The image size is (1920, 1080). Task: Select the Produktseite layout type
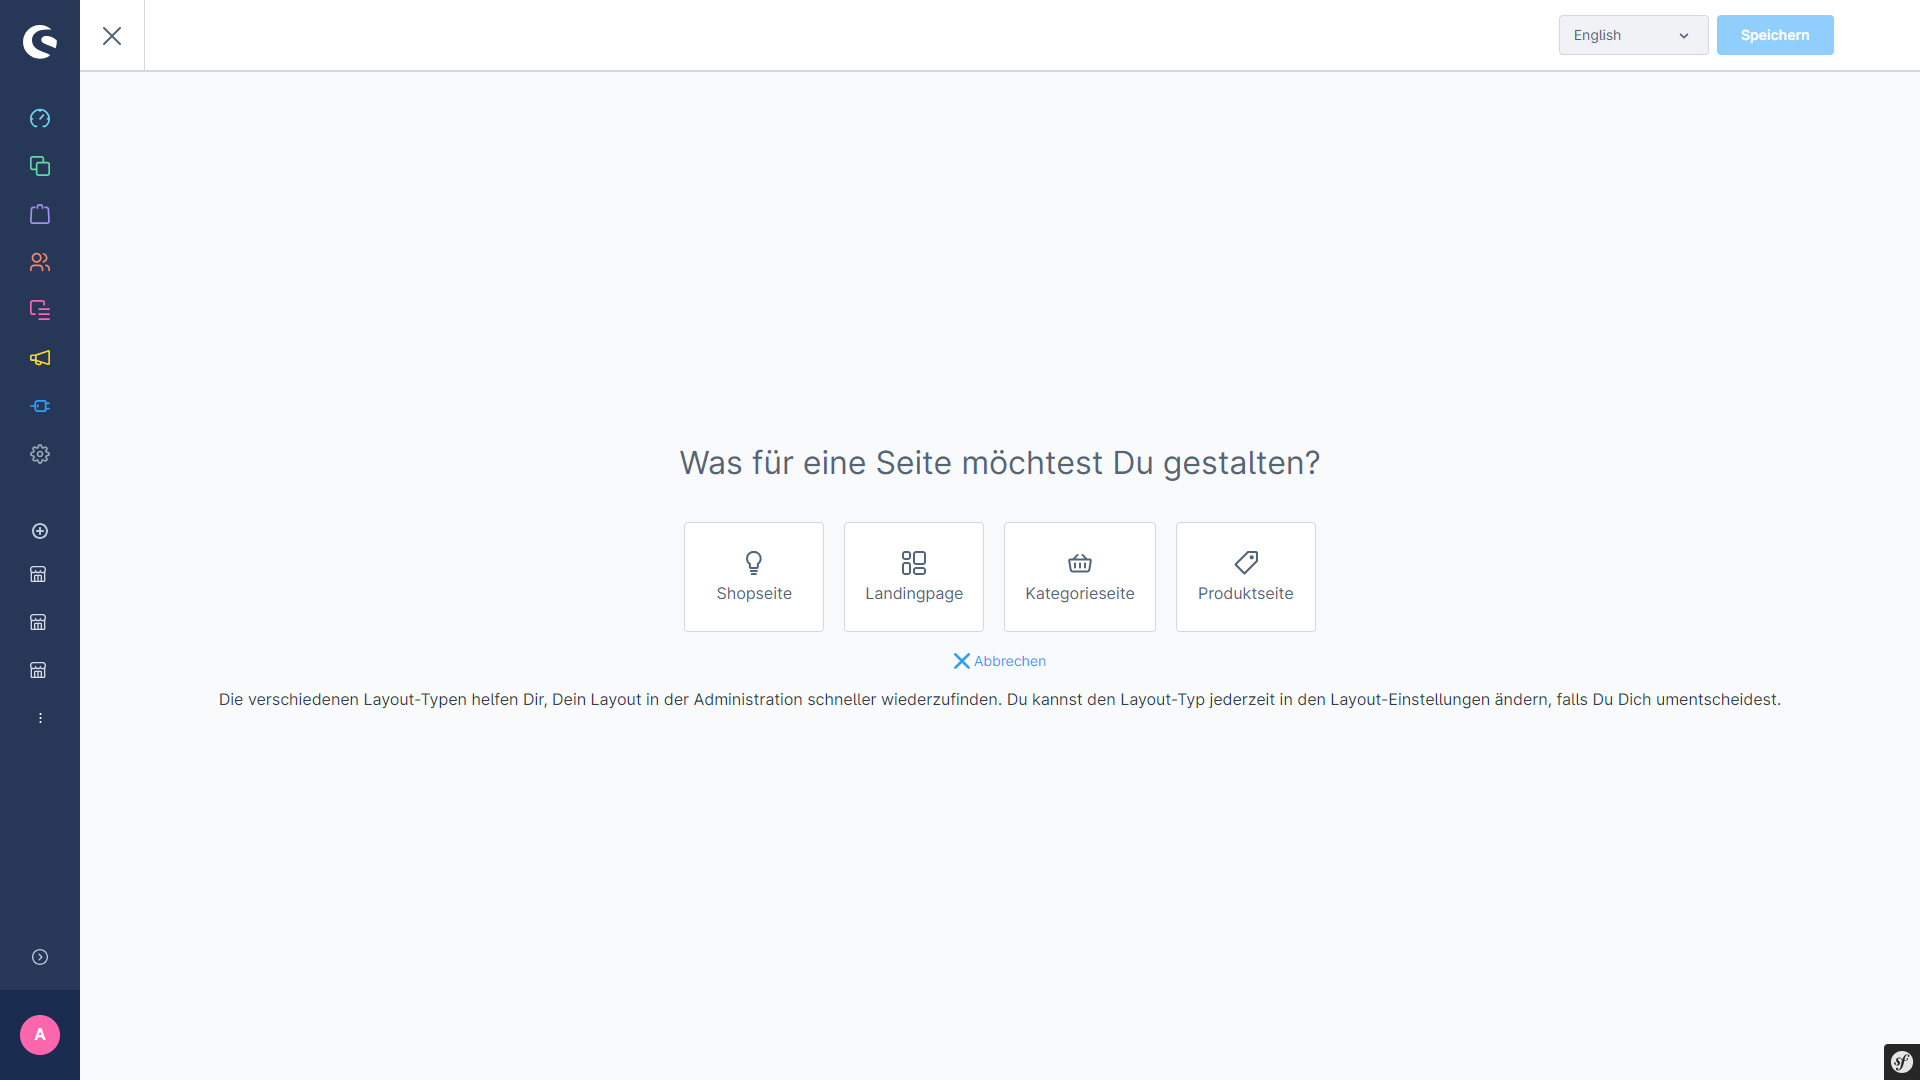[x=1245, y=576]
